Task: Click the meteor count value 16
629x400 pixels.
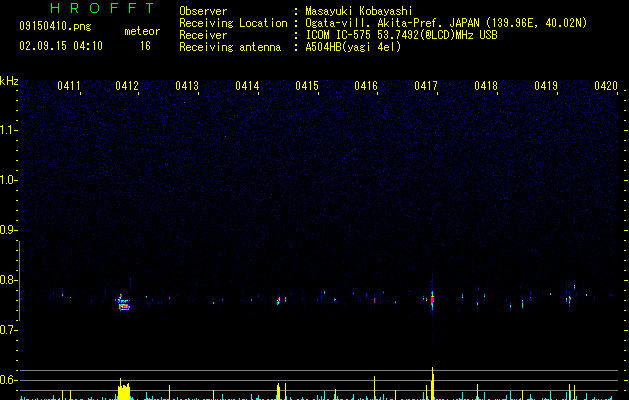Action: [x=145, y=46]
